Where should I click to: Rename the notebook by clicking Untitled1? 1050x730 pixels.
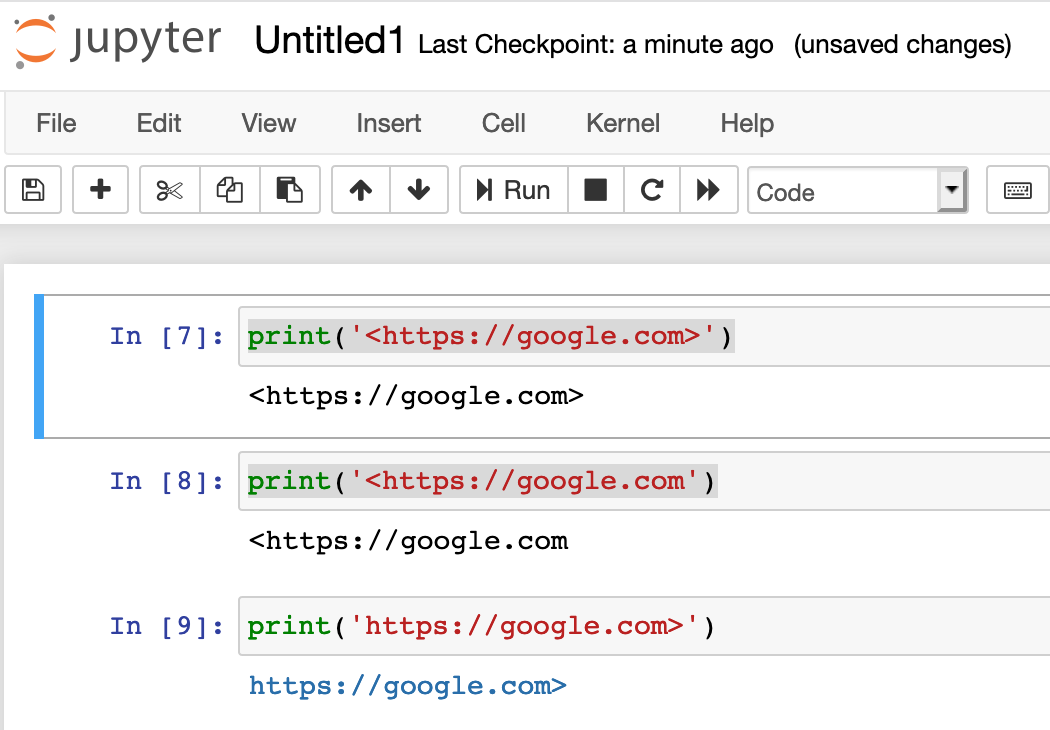click(x=328, y=42)
